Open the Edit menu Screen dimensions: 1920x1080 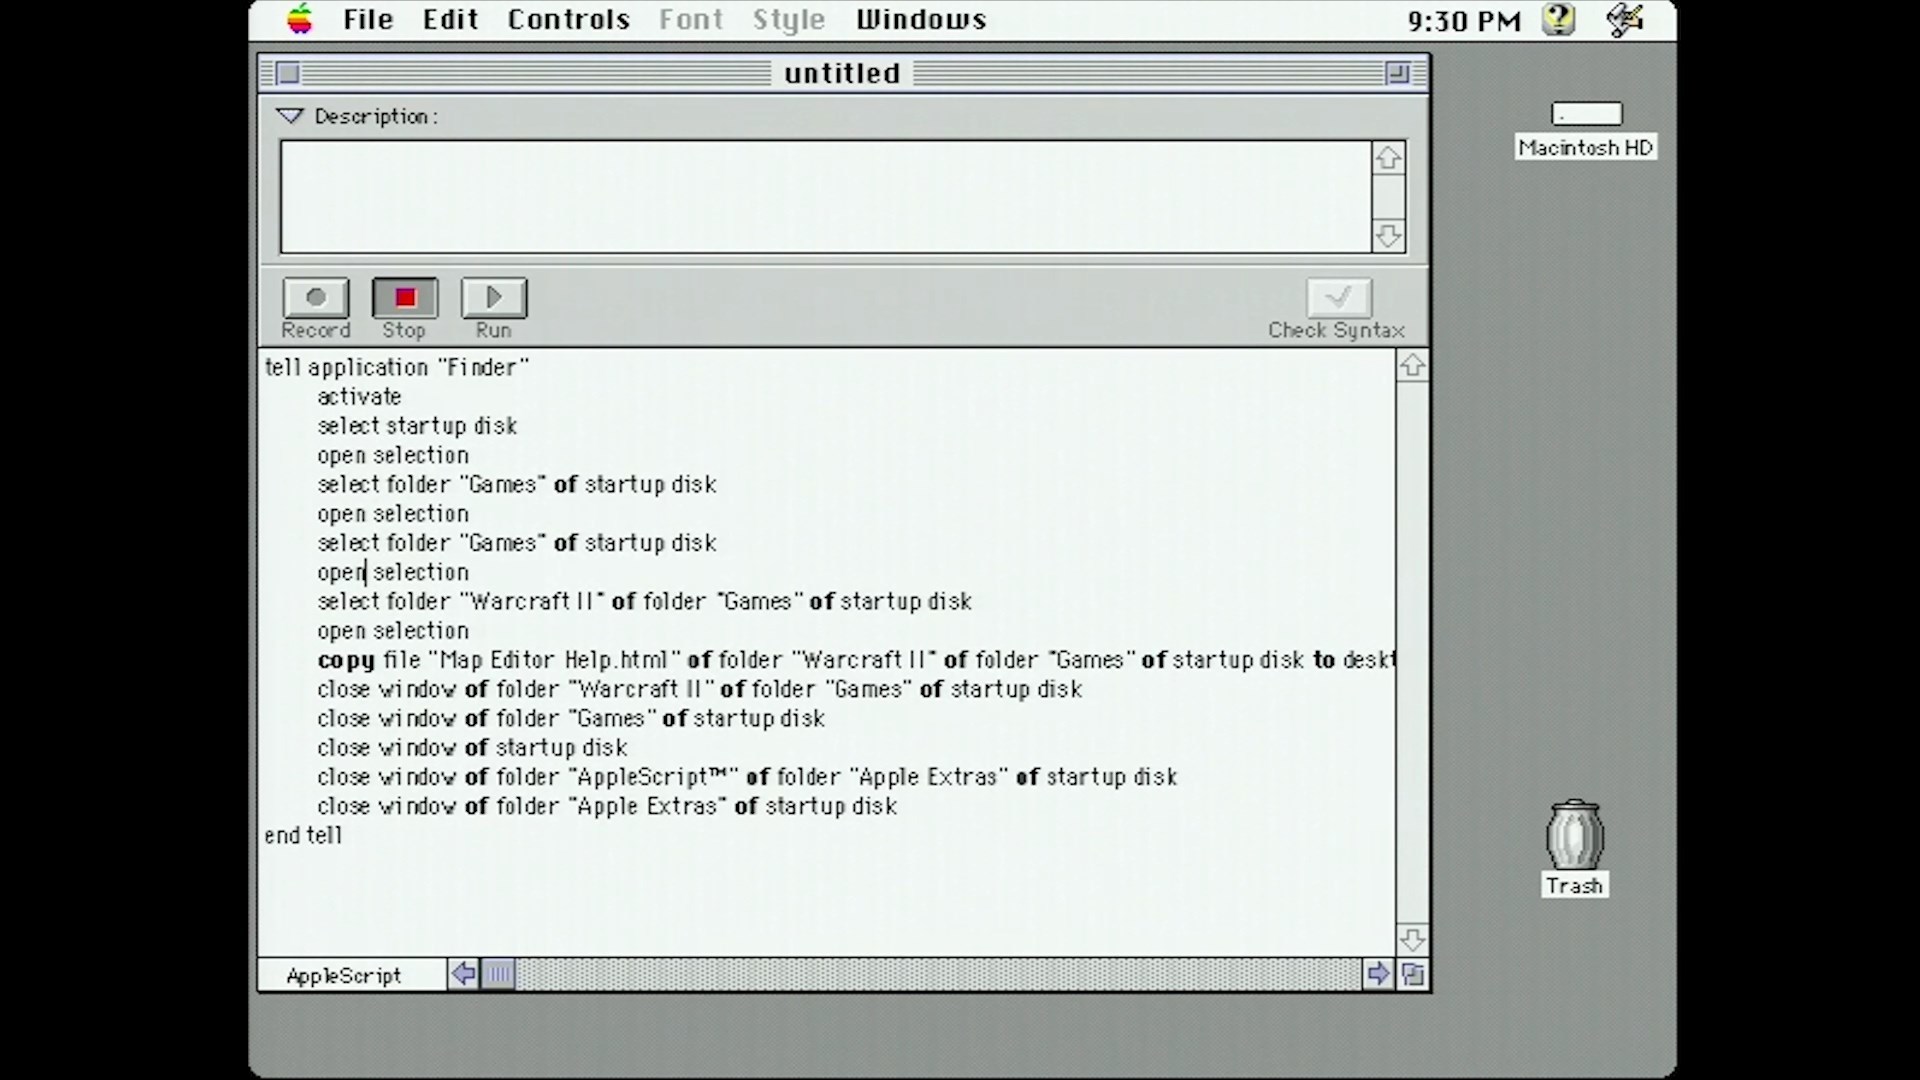(450, 18)
